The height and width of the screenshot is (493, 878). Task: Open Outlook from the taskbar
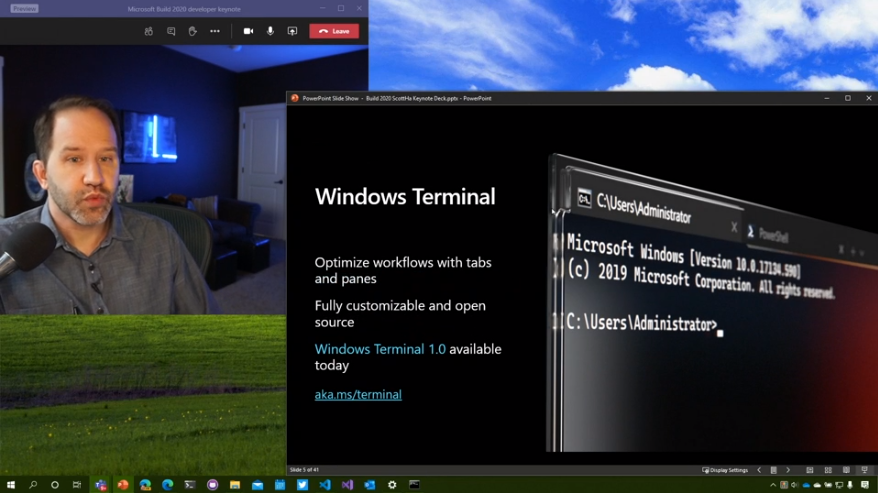[x=370, y=485]
